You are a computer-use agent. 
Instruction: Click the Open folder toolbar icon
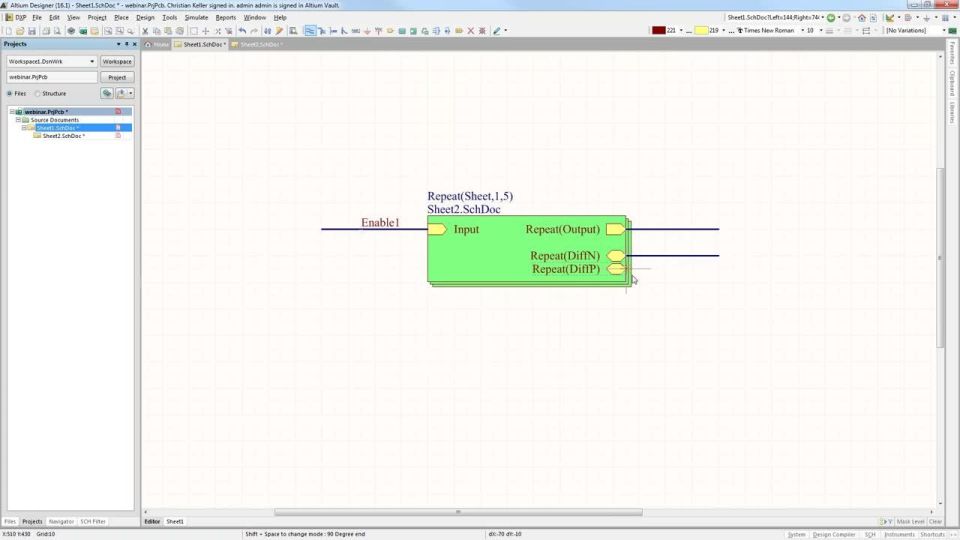[x=20, y=31]
